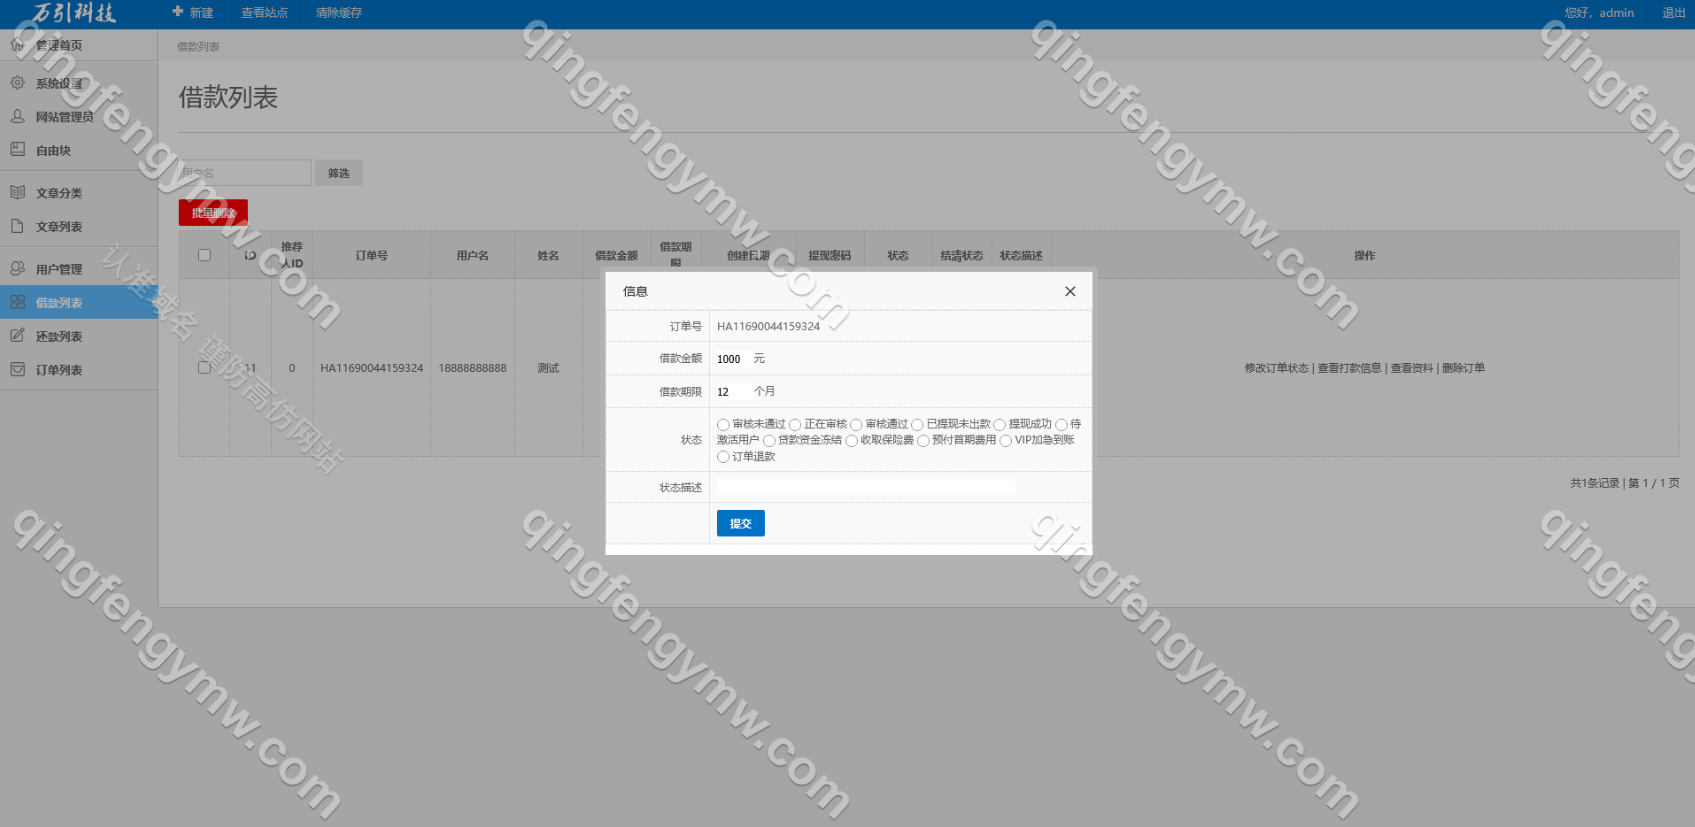Open 文章列表 in the sidebar
Viewport: 1695px width, 827px height.
click(59, 227)
